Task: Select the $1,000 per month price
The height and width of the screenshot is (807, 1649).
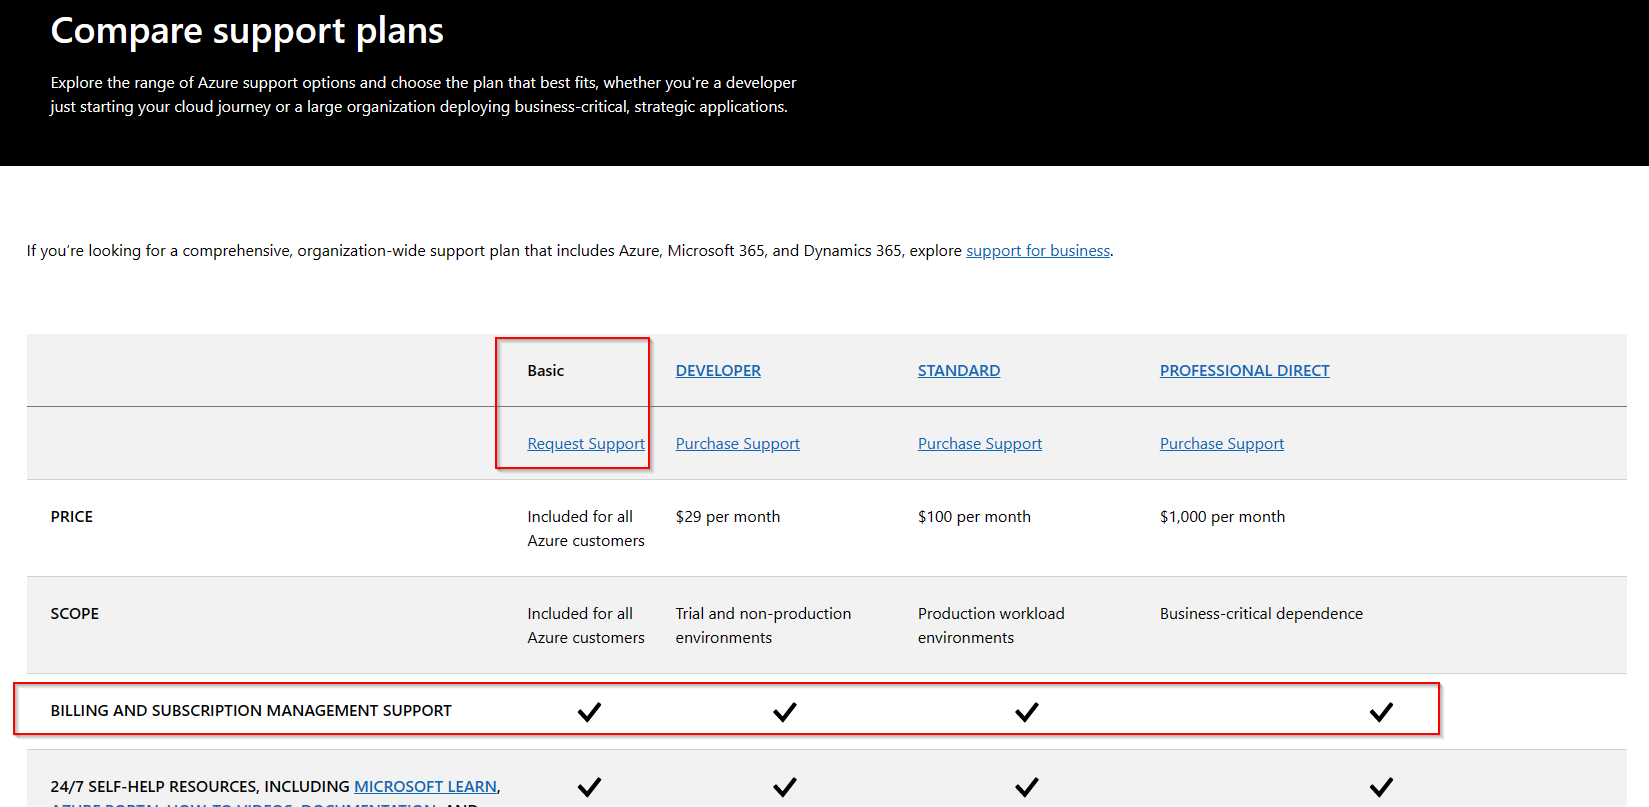Action: pyautogui.click(x=1223, y=517)
